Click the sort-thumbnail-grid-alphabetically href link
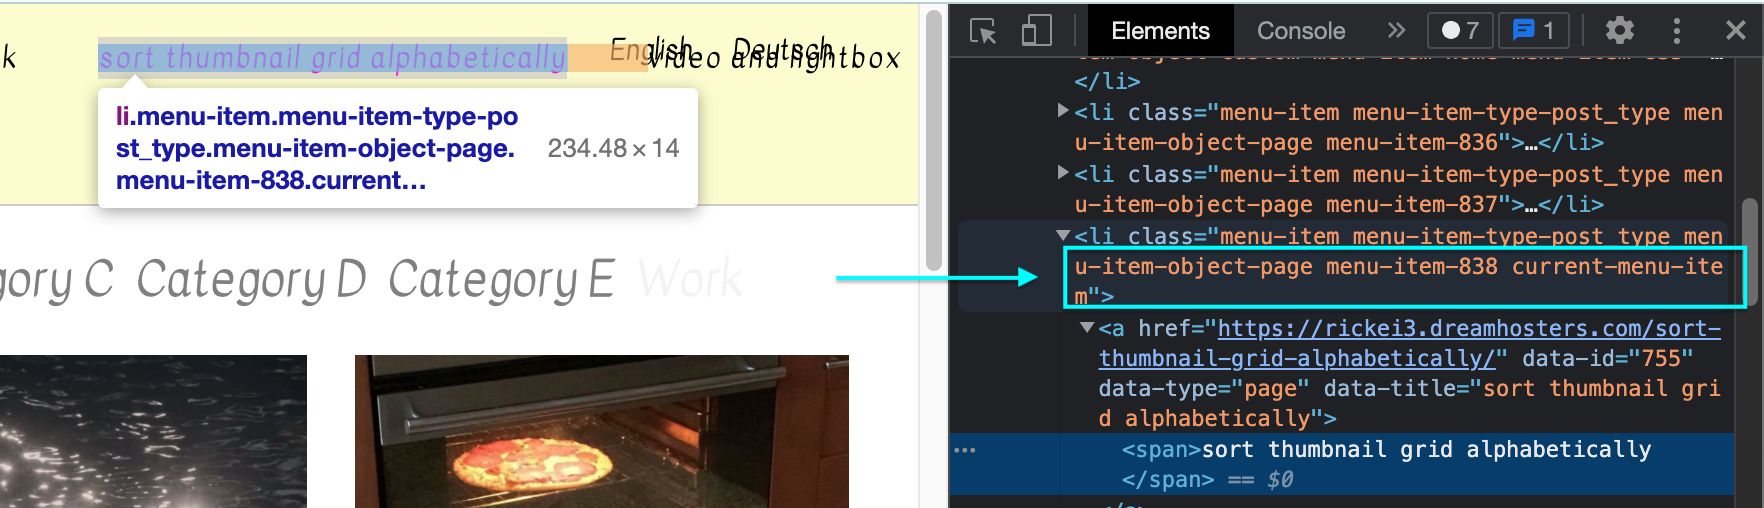Screen dimensions: 1764x508 pyautogui.click(x=1468, y=329)
